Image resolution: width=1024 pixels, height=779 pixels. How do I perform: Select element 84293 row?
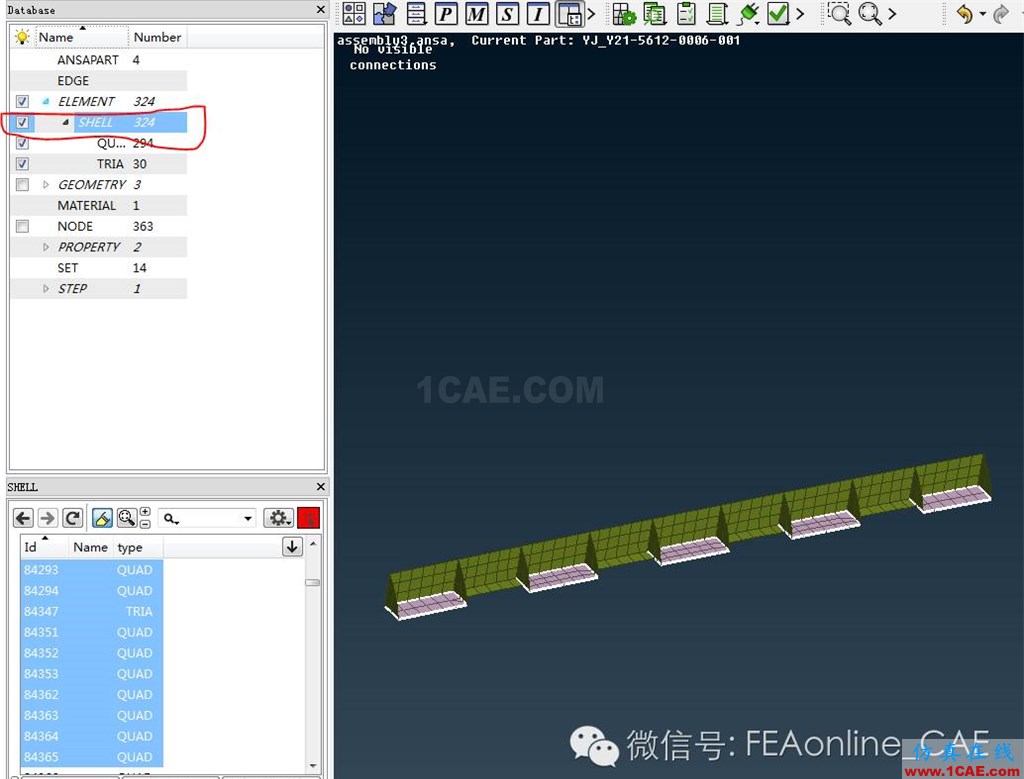tap(91, 569)
